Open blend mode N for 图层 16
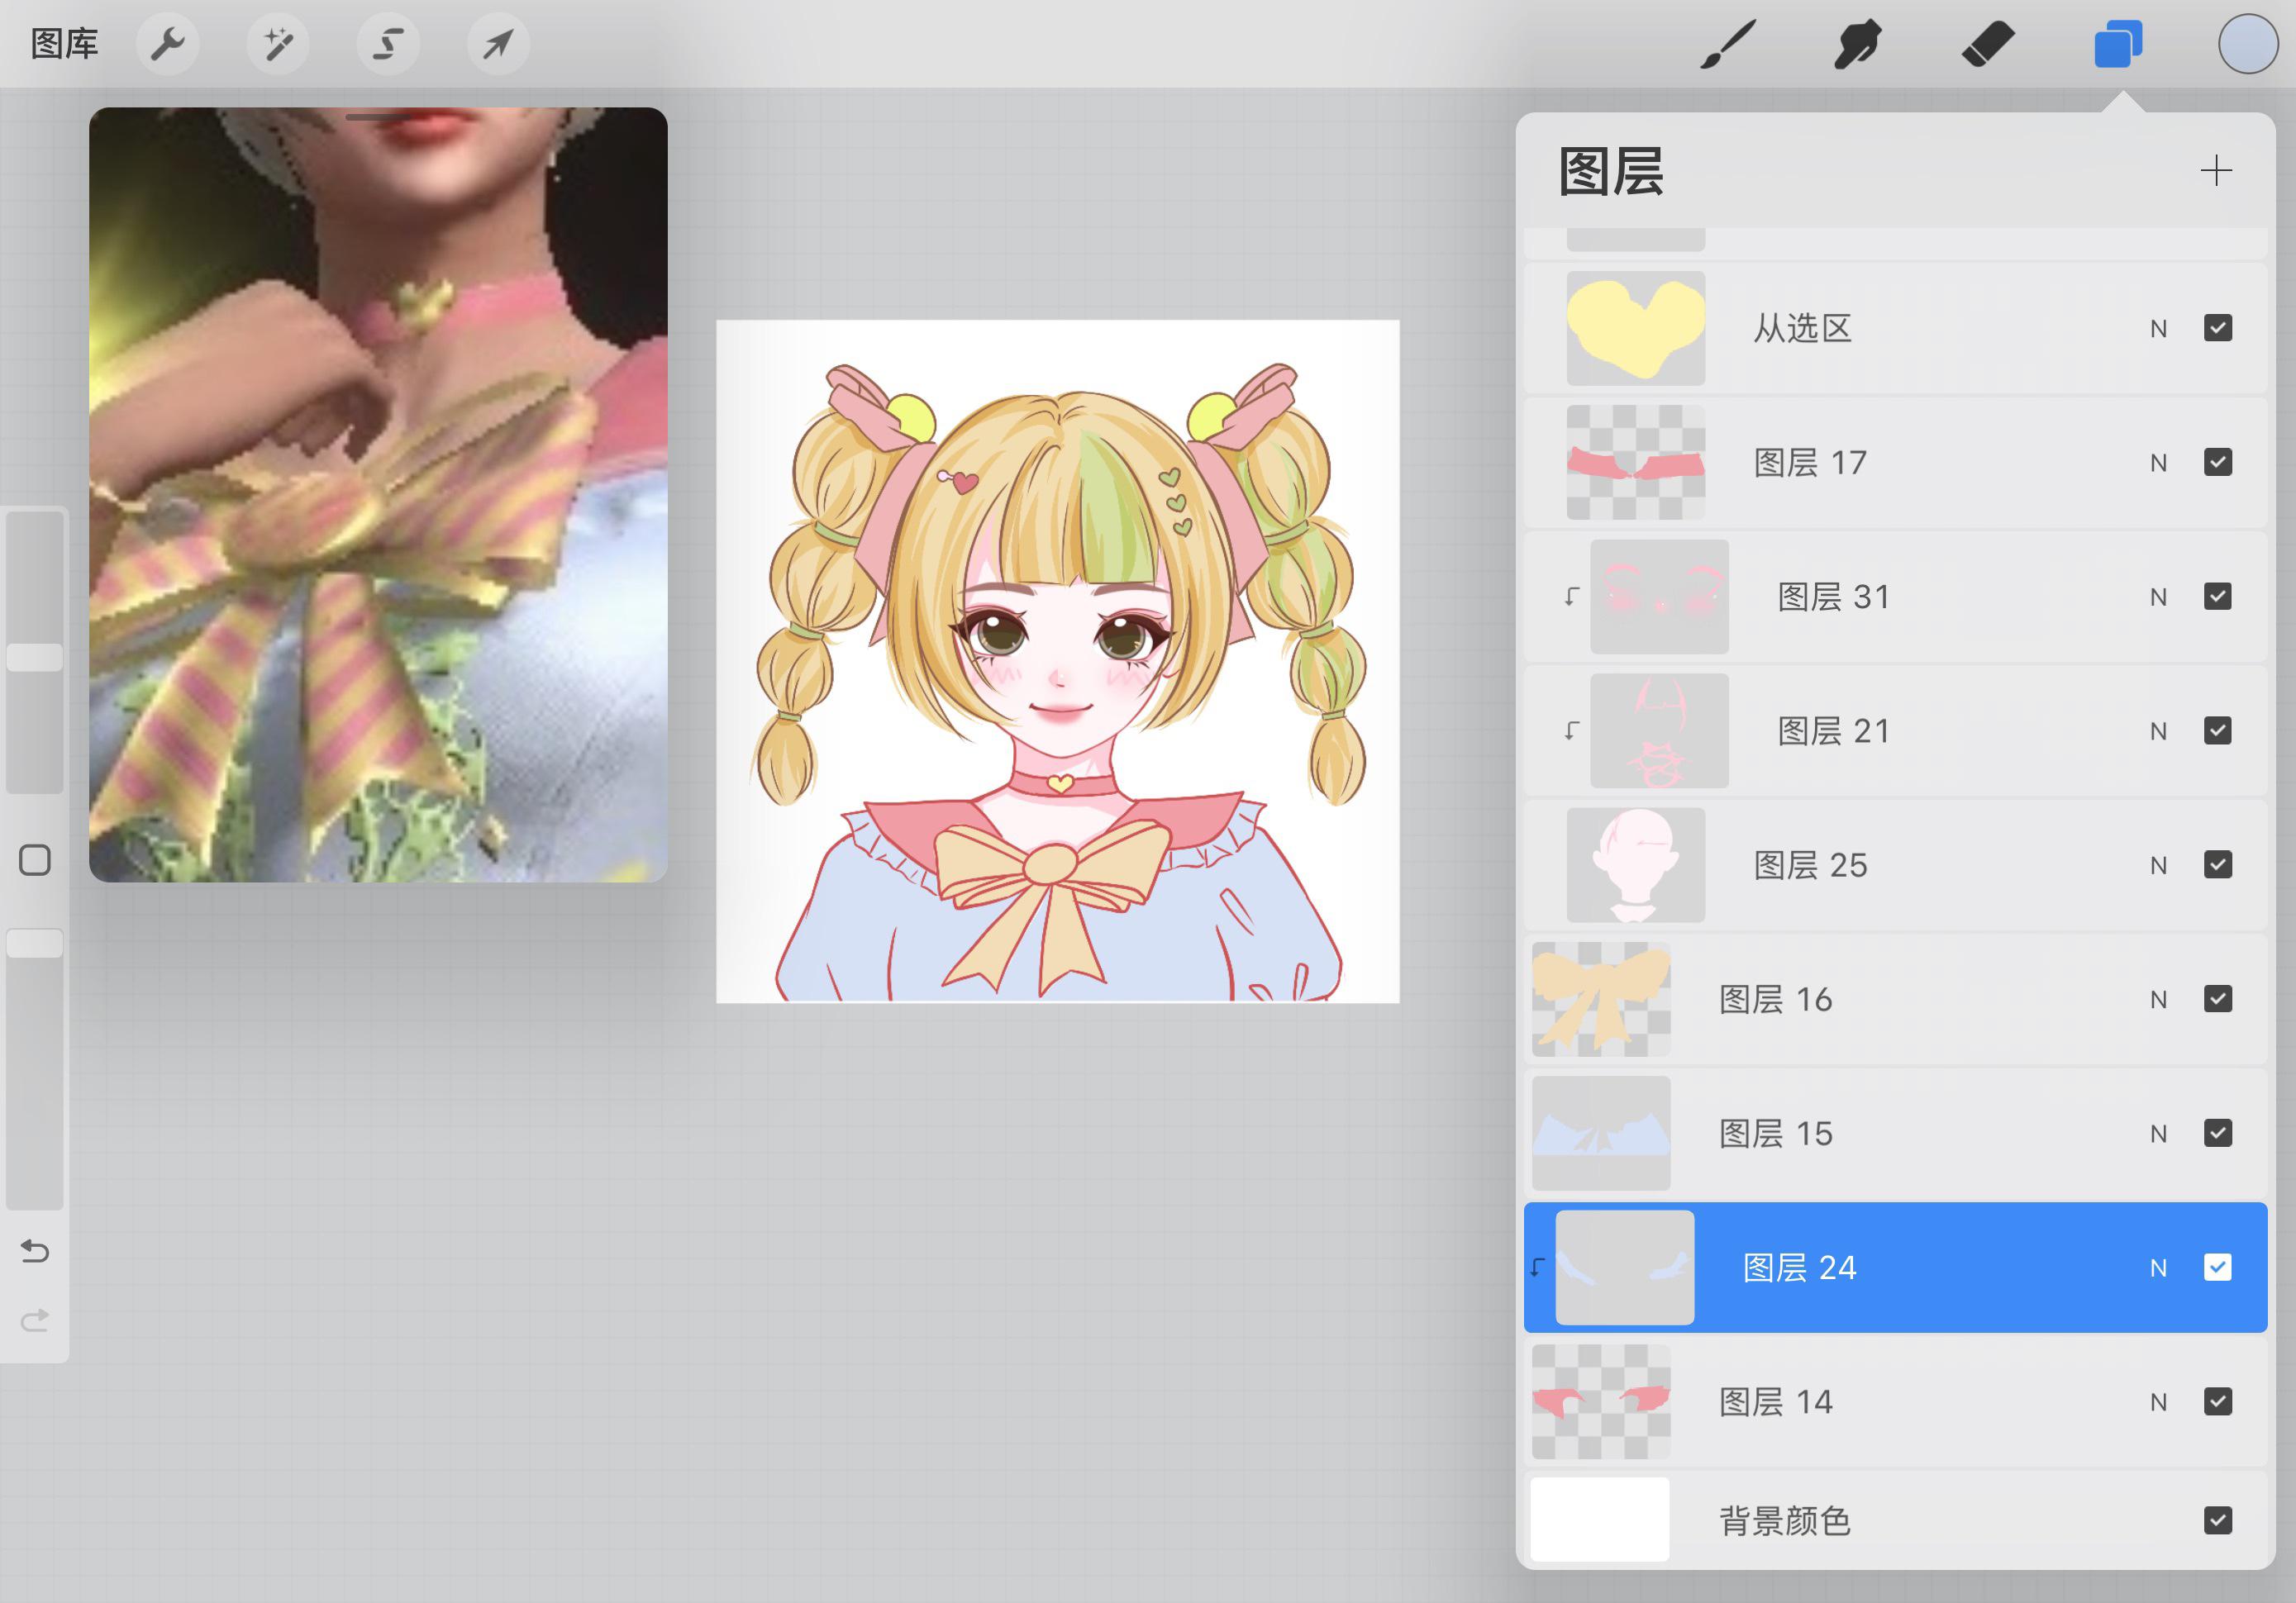This screenshot has width=2296, height=1603. (2158, 999)
